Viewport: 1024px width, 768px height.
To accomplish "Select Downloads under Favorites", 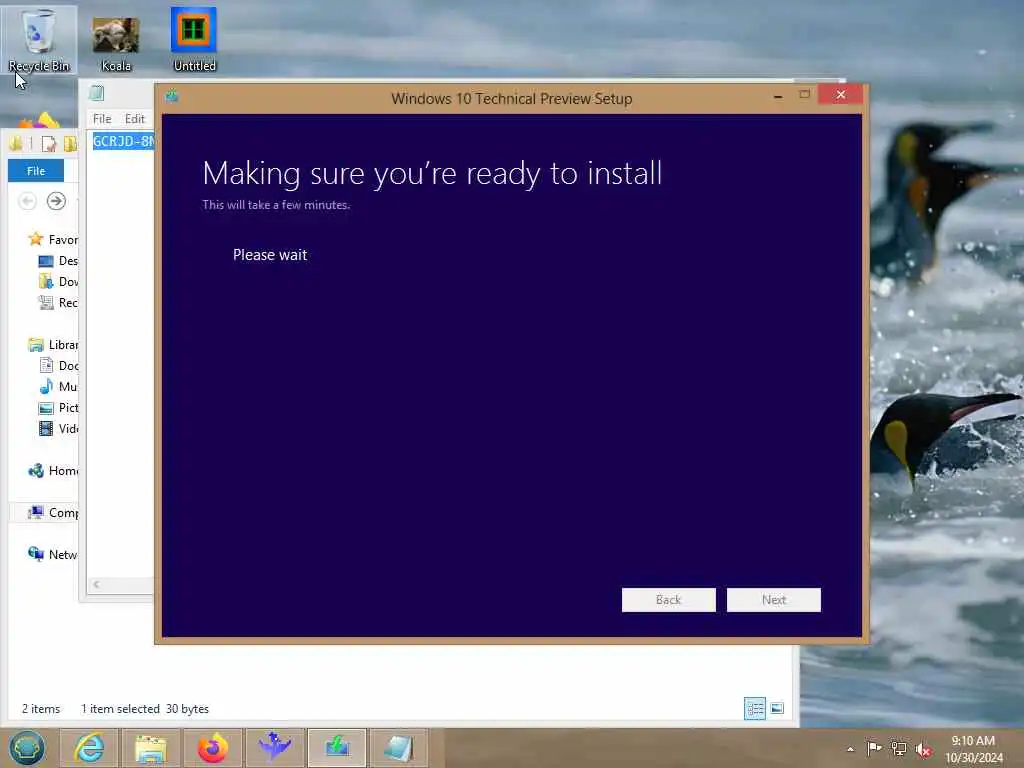I will pyautogui.click(x=58, y=281).
